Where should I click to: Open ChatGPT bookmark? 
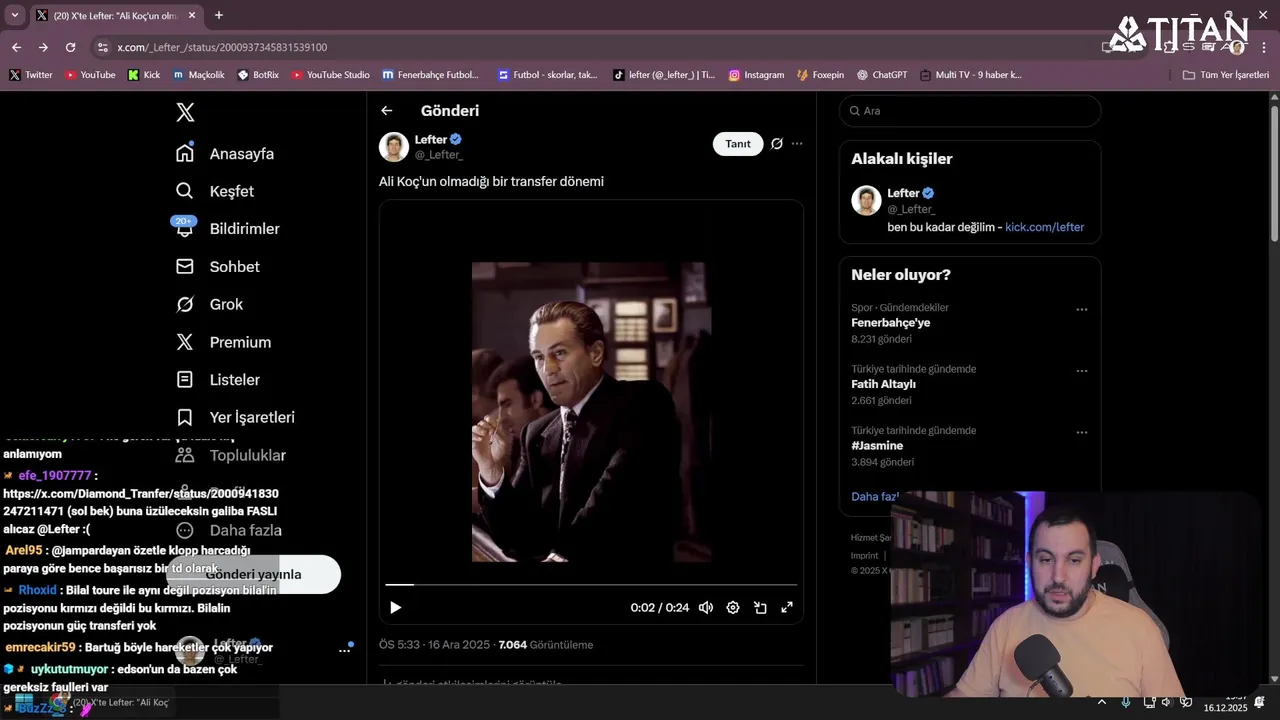point(882,75)
